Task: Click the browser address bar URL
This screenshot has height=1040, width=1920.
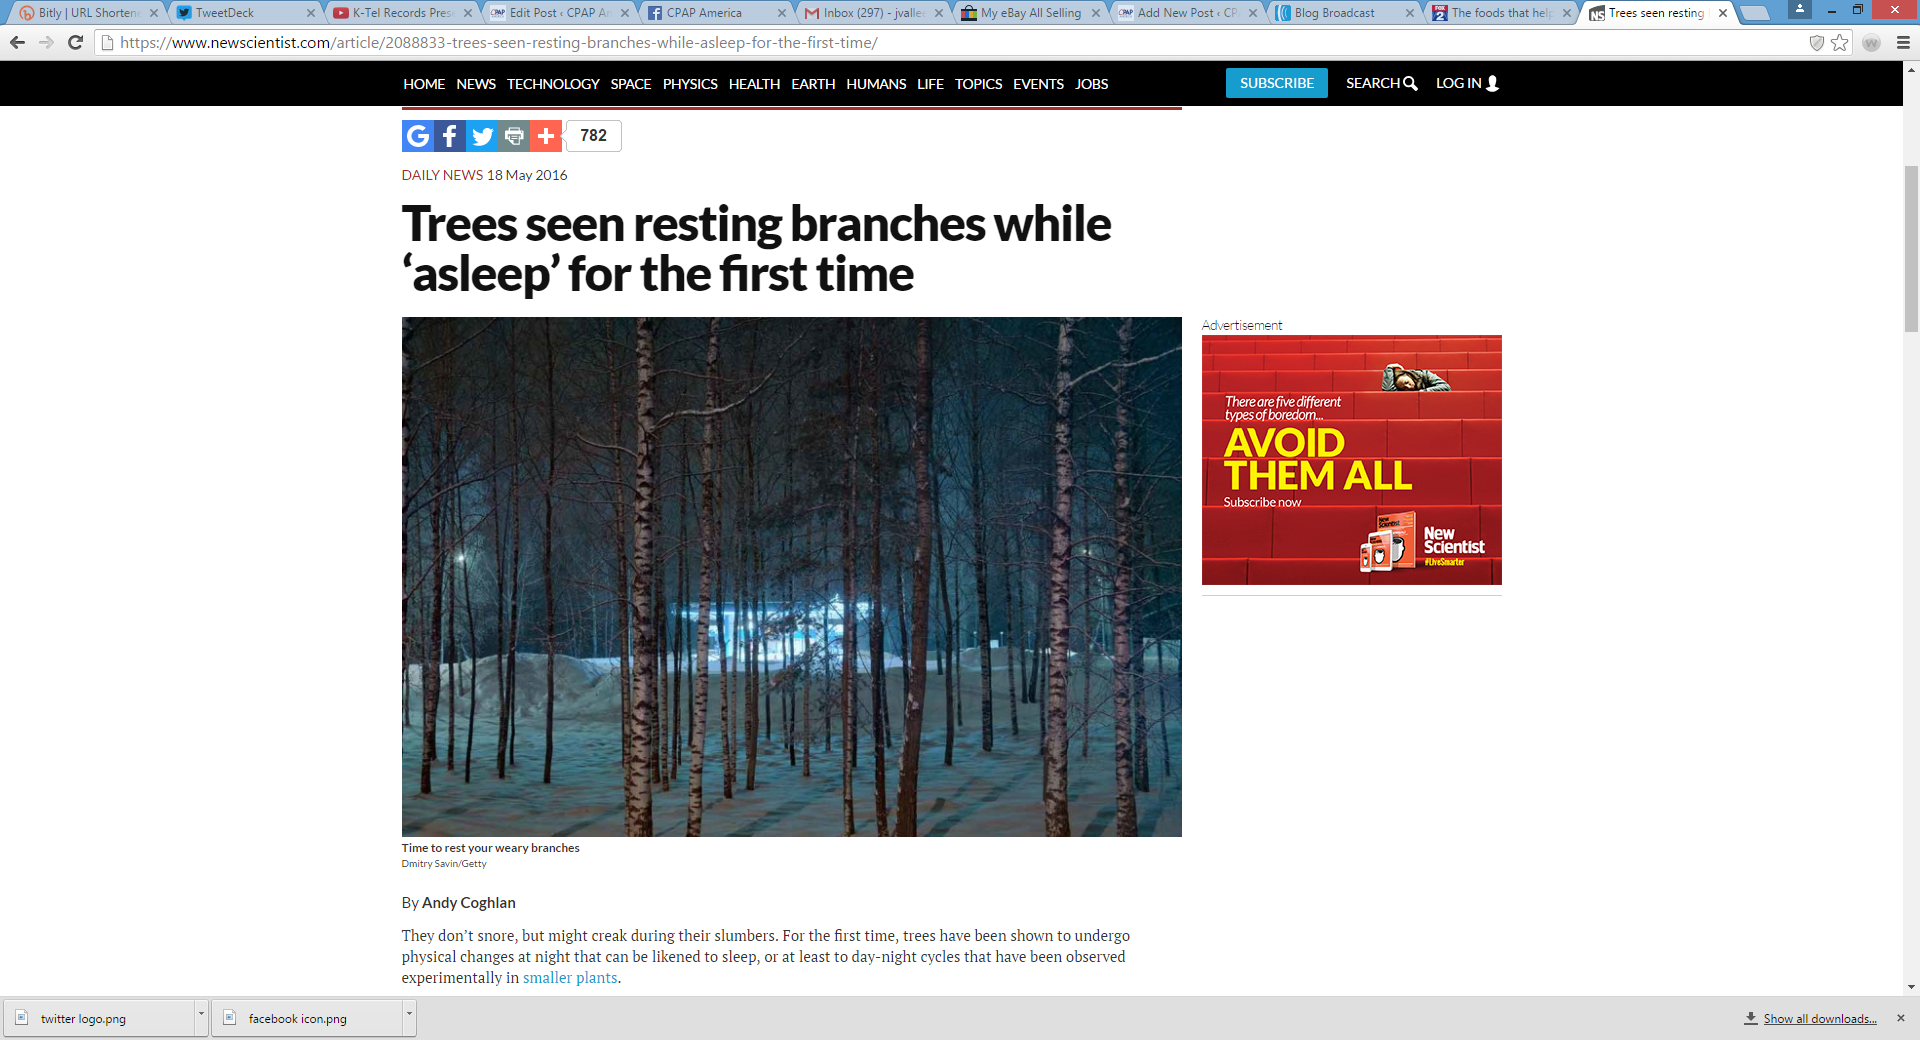Action: click(498, 43)
